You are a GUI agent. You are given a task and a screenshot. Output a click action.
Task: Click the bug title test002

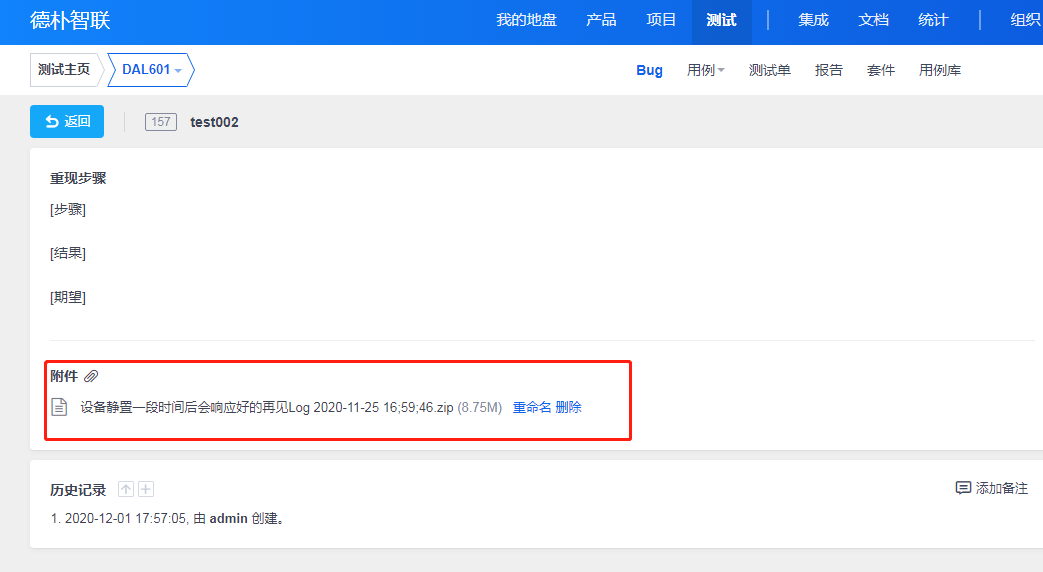214,122
